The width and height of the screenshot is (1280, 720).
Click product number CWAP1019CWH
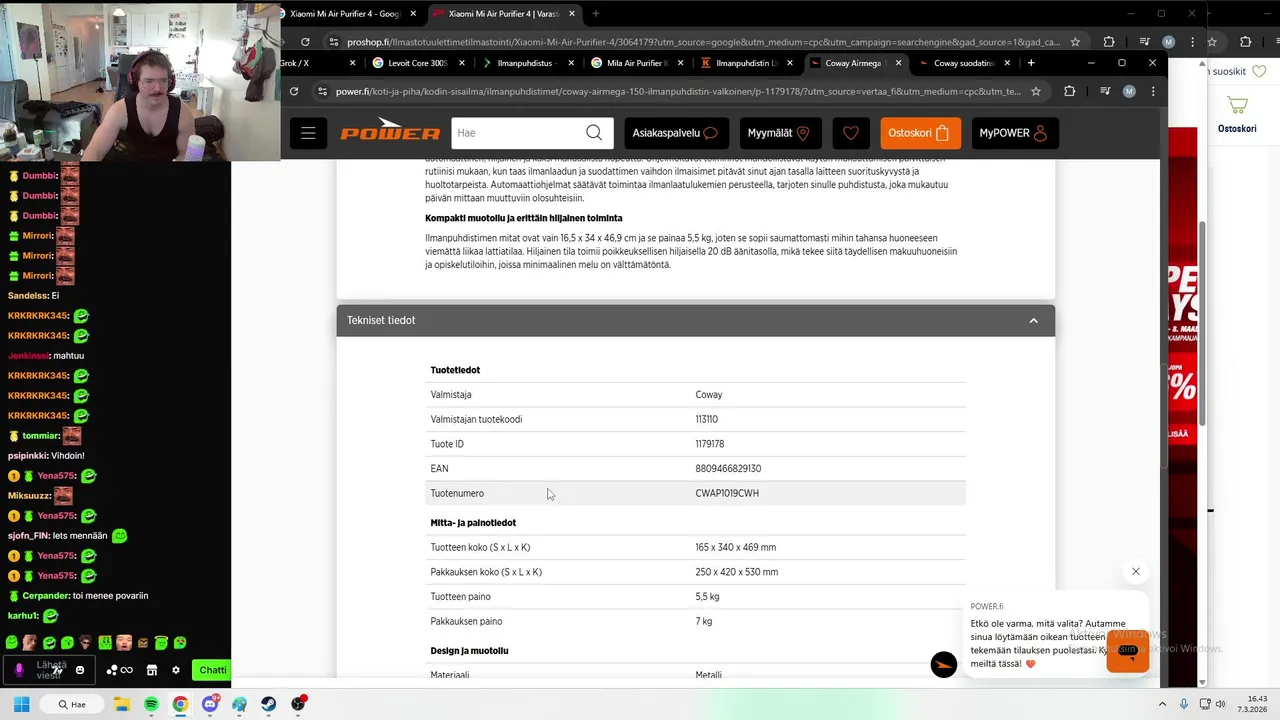point(727,493)
